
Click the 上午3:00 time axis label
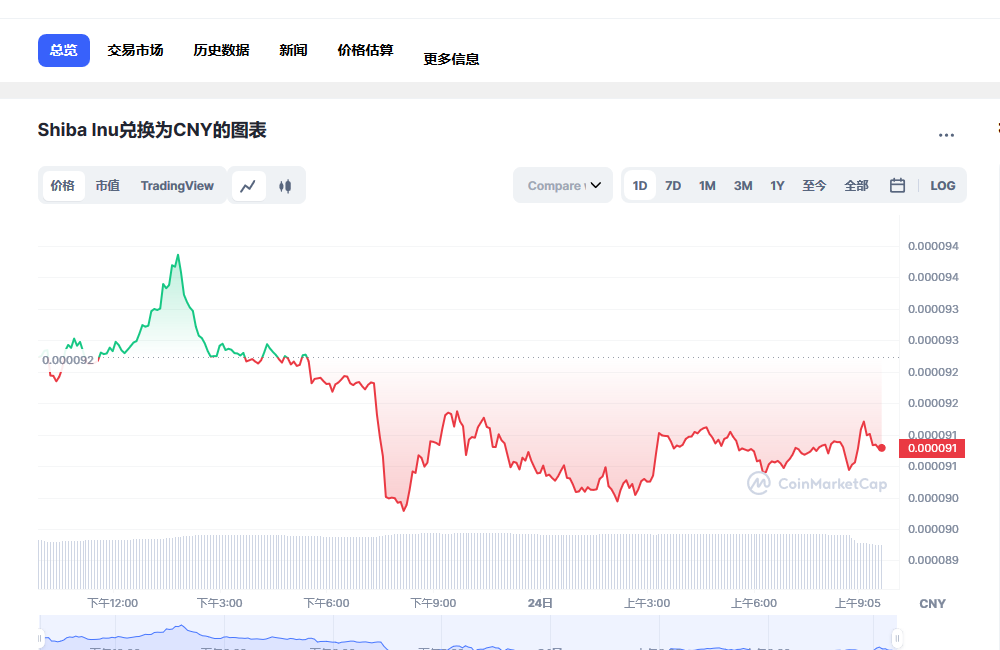click(x=647, y=603)
